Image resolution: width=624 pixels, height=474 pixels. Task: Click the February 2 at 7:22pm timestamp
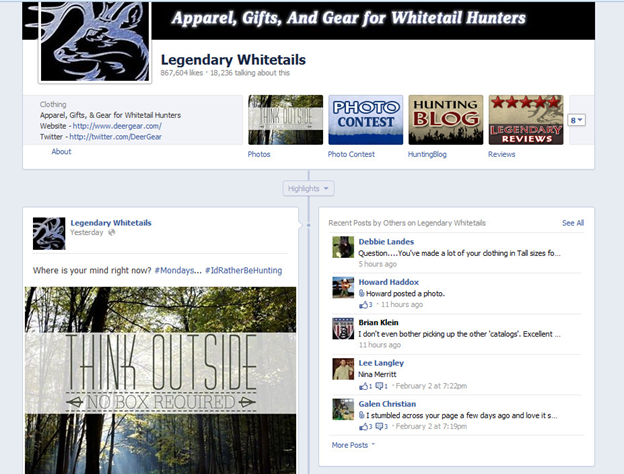tap(431, 386)
